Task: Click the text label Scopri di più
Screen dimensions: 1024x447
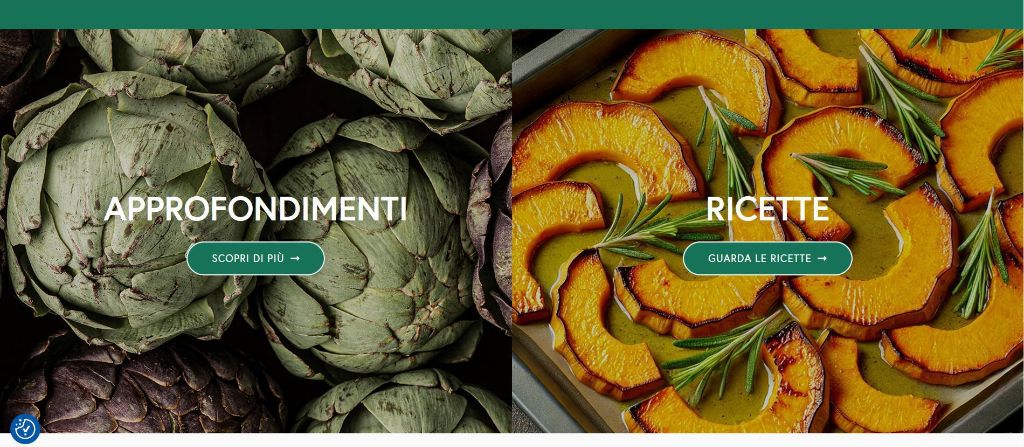Action: [248, 259]
